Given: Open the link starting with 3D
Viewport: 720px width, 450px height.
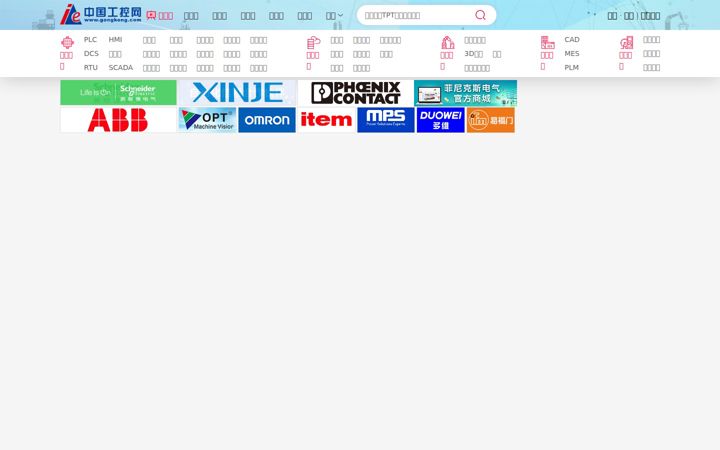Looking at the screenshot, I should (x=473, y=54).
